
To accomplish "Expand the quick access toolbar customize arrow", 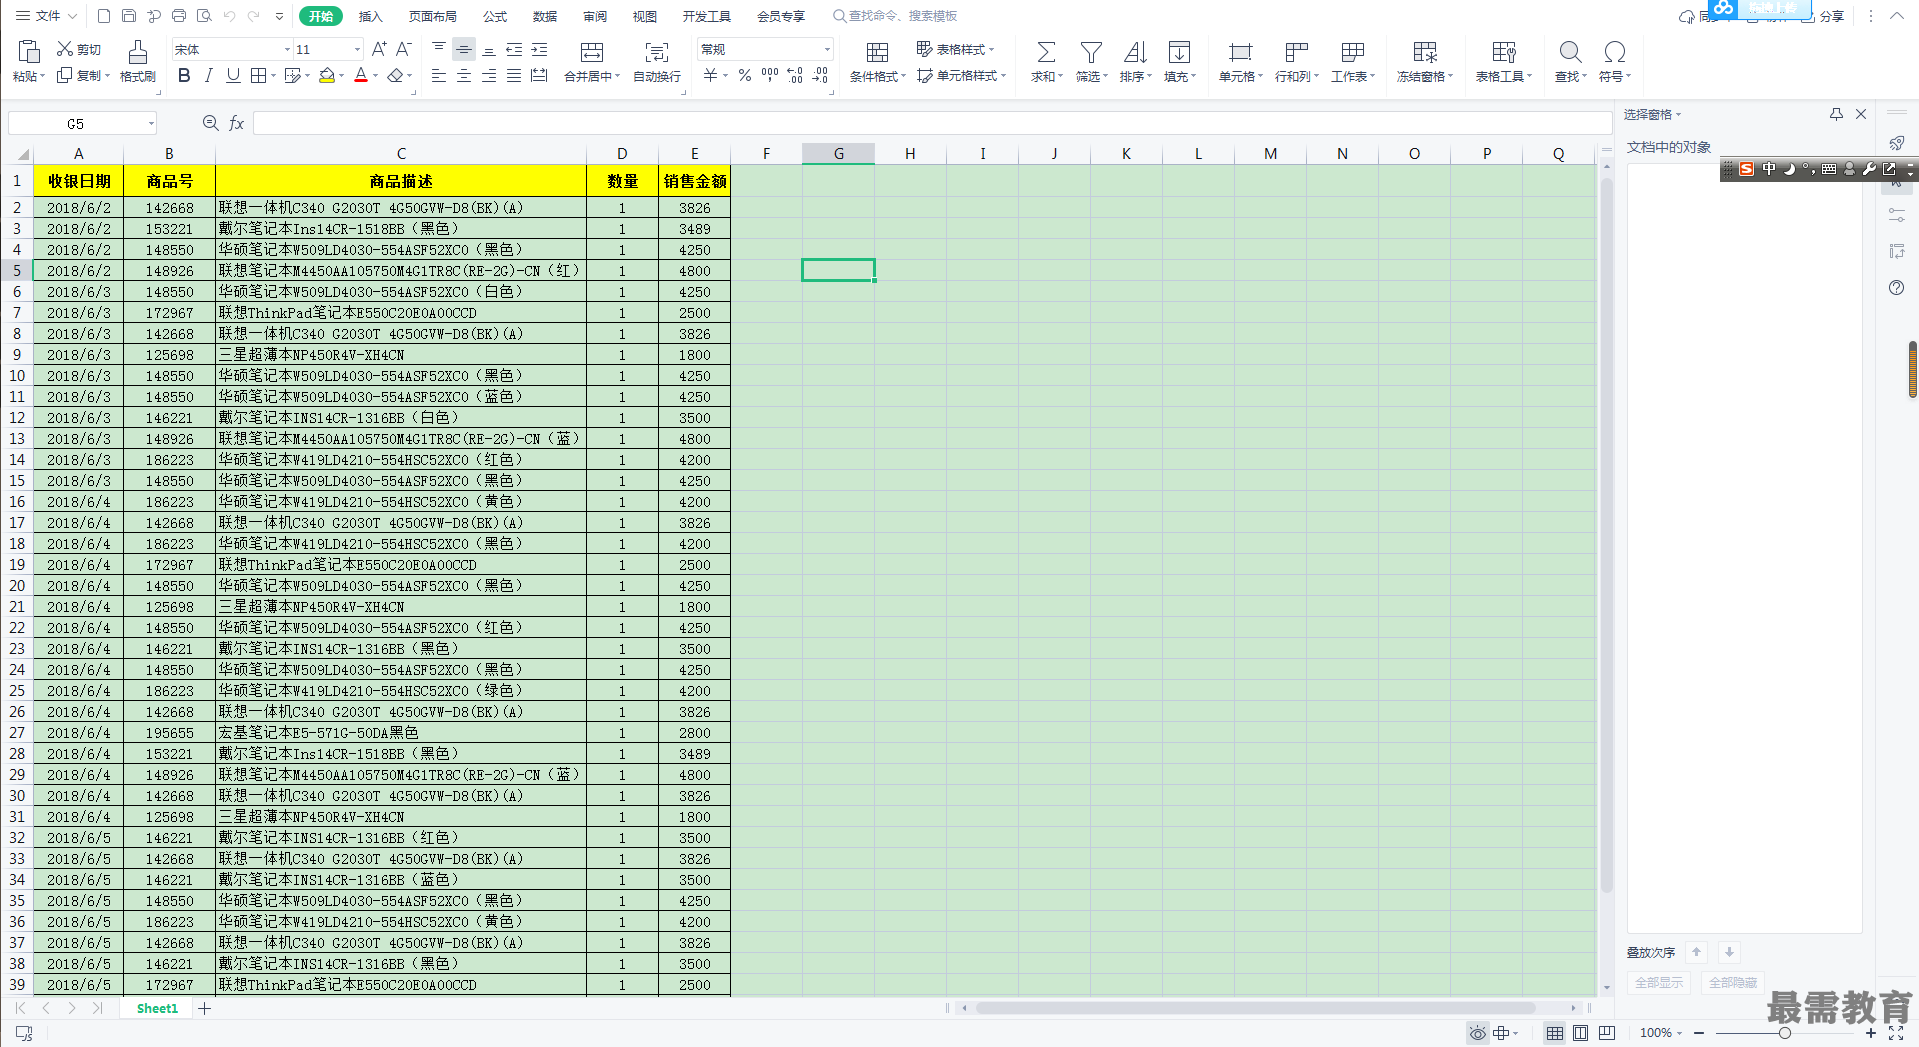I will click(x=279, y=16).
